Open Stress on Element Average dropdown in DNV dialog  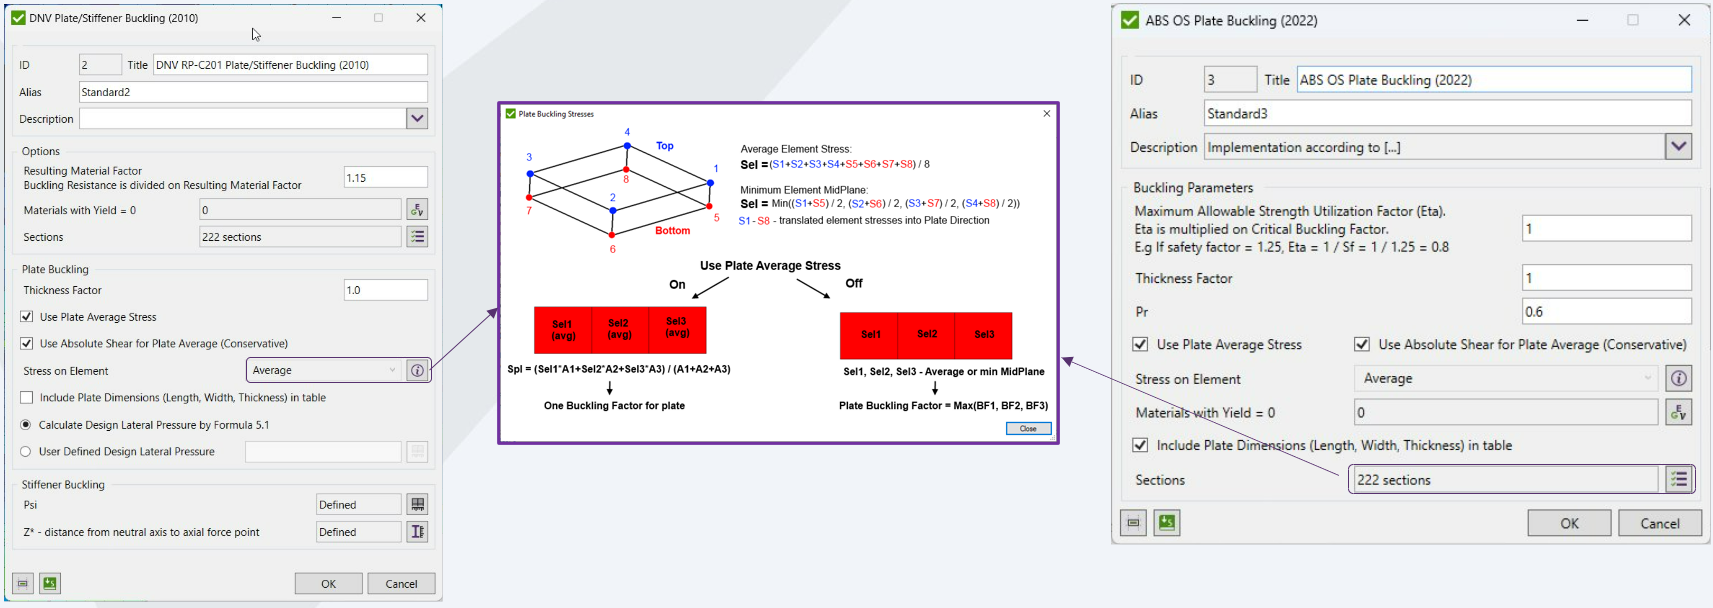(326, 370)
